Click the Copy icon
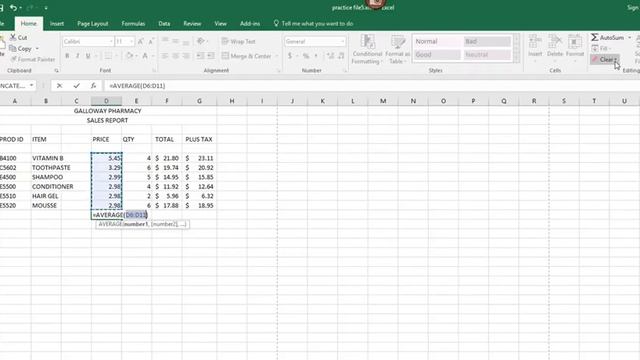The width and height of the screenshot is (640, 360). (13, 48)
